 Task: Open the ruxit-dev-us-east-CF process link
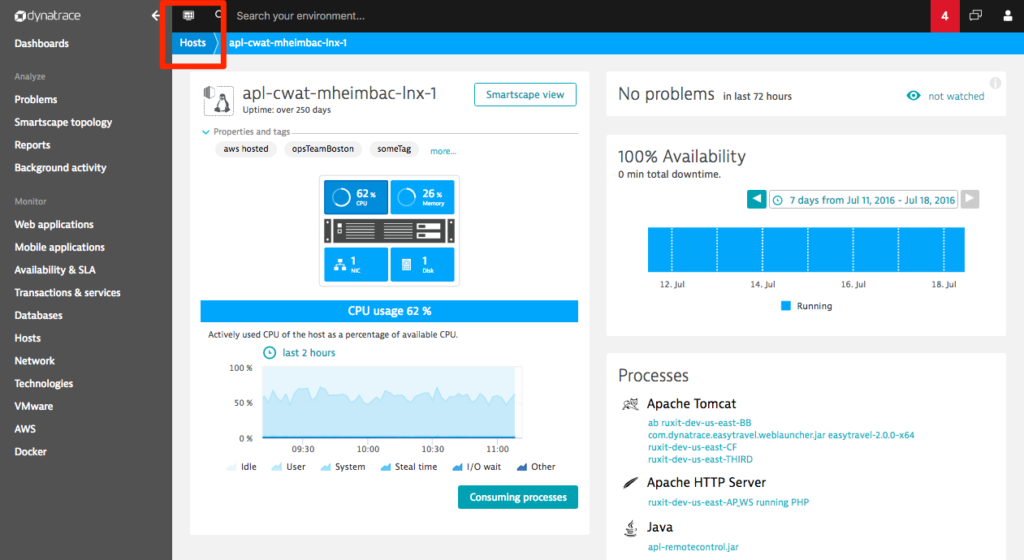pos(692,447)
